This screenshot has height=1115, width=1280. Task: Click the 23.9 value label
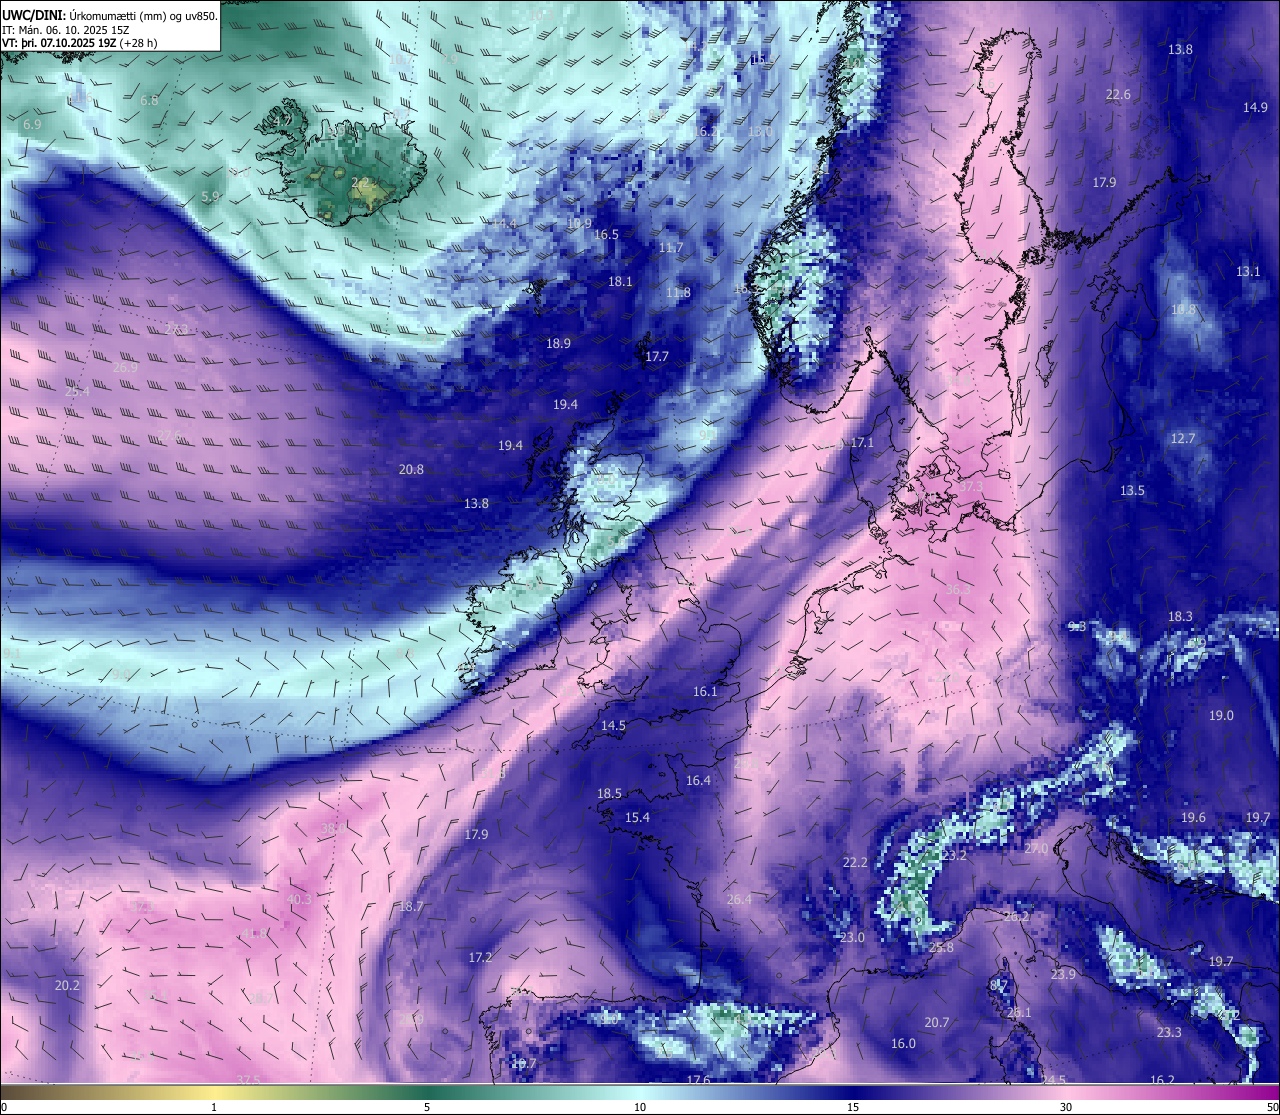click(x=1063, y=975)
